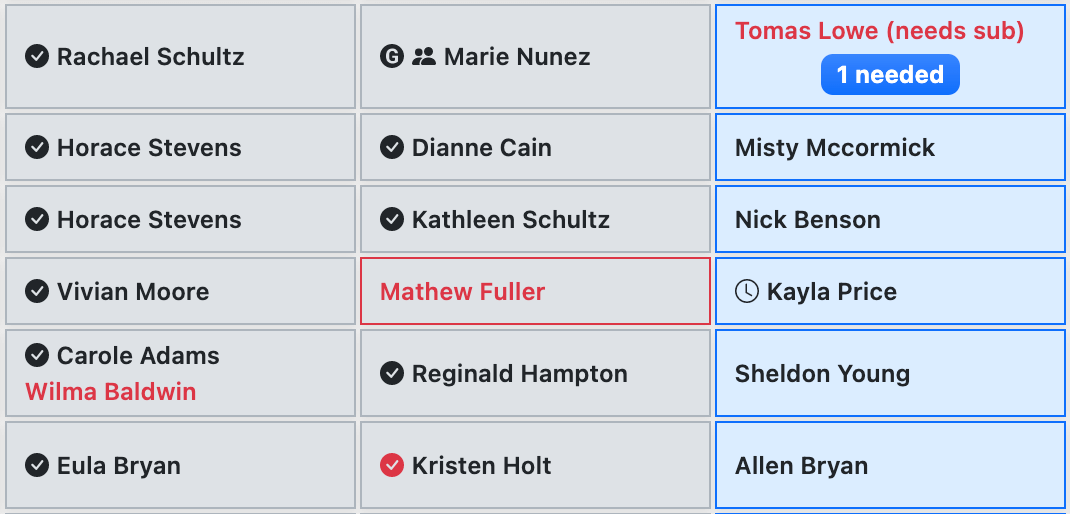
Task: Choose the Sheldon Young slot
Action: [890, 374]
